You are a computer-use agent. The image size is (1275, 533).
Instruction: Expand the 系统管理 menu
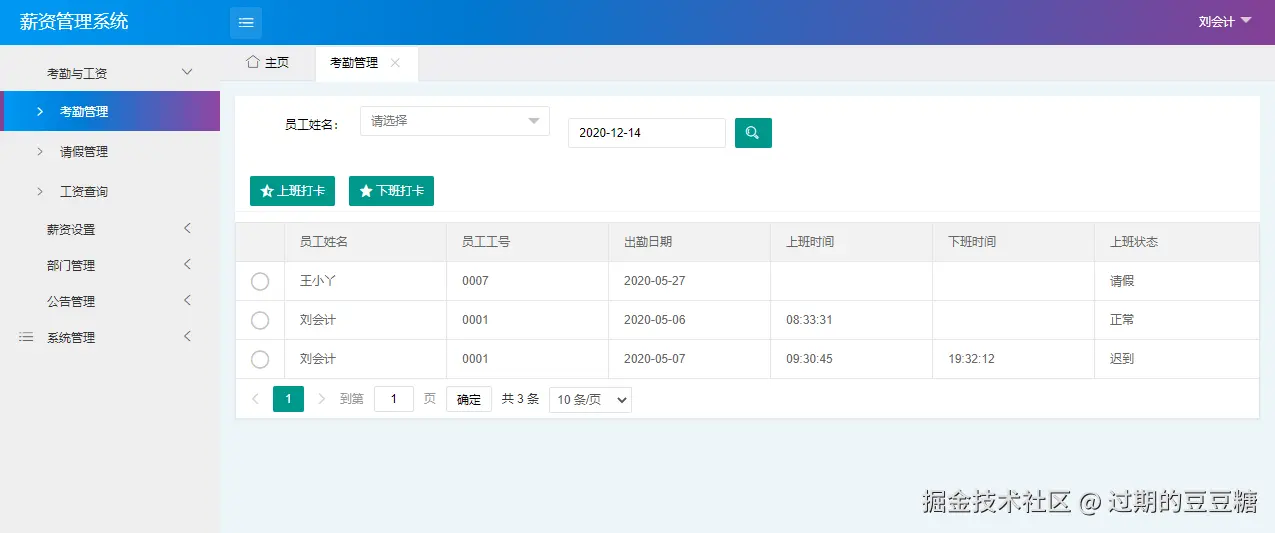pyautogui.click(x=110, y=338)
